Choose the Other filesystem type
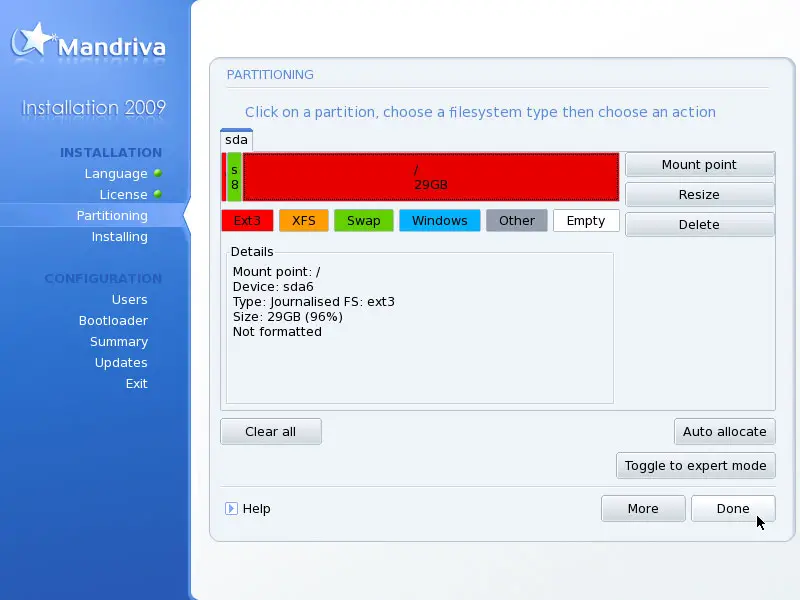Viewport: 800px width, 600px height. tap(517, 221)
